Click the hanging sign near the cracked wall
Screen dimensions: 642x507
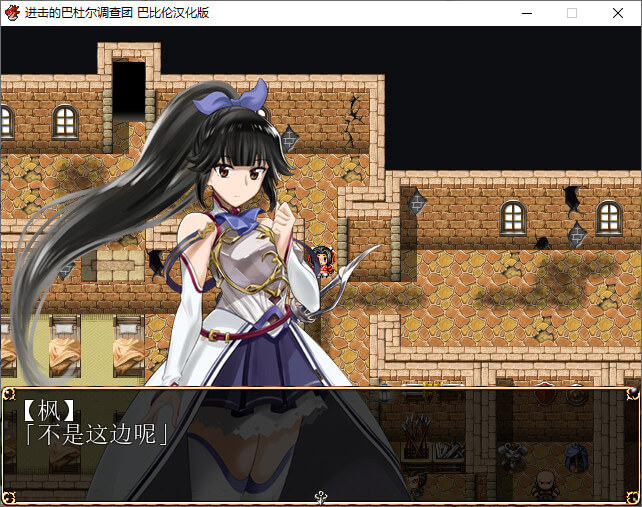(289, 138)
